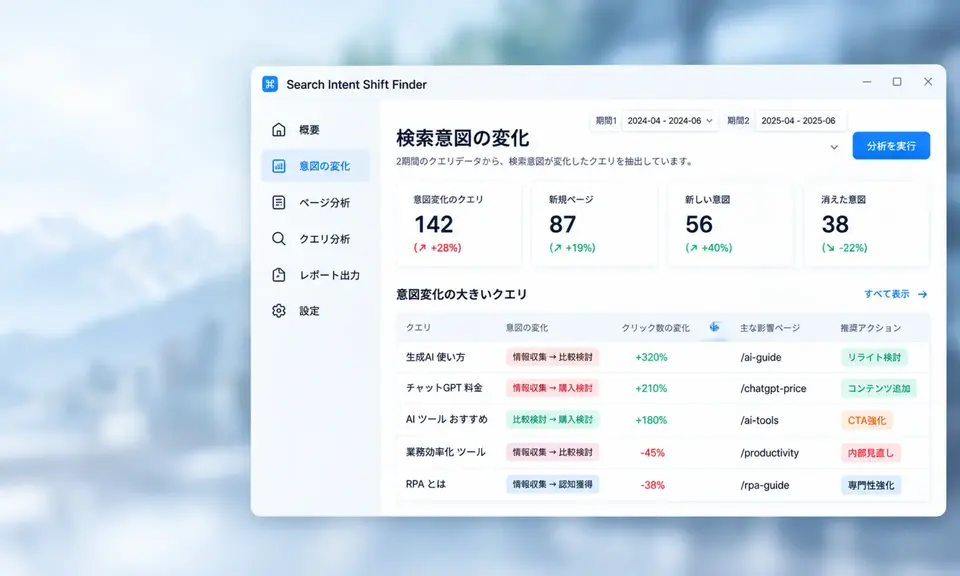The height and width of the screenshot is (576, 960).
Task: Click the down-arrow trend icon beside -22%
Action: pos(828,248)
